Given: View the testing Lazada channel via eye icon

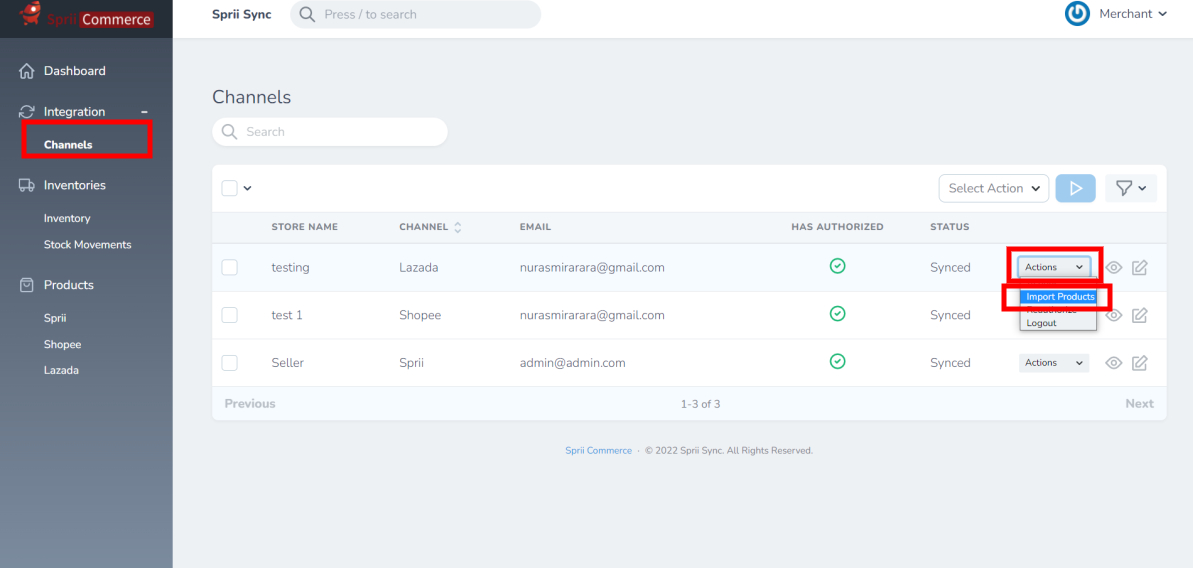Looking at the screenshot, I should 1114,268.
